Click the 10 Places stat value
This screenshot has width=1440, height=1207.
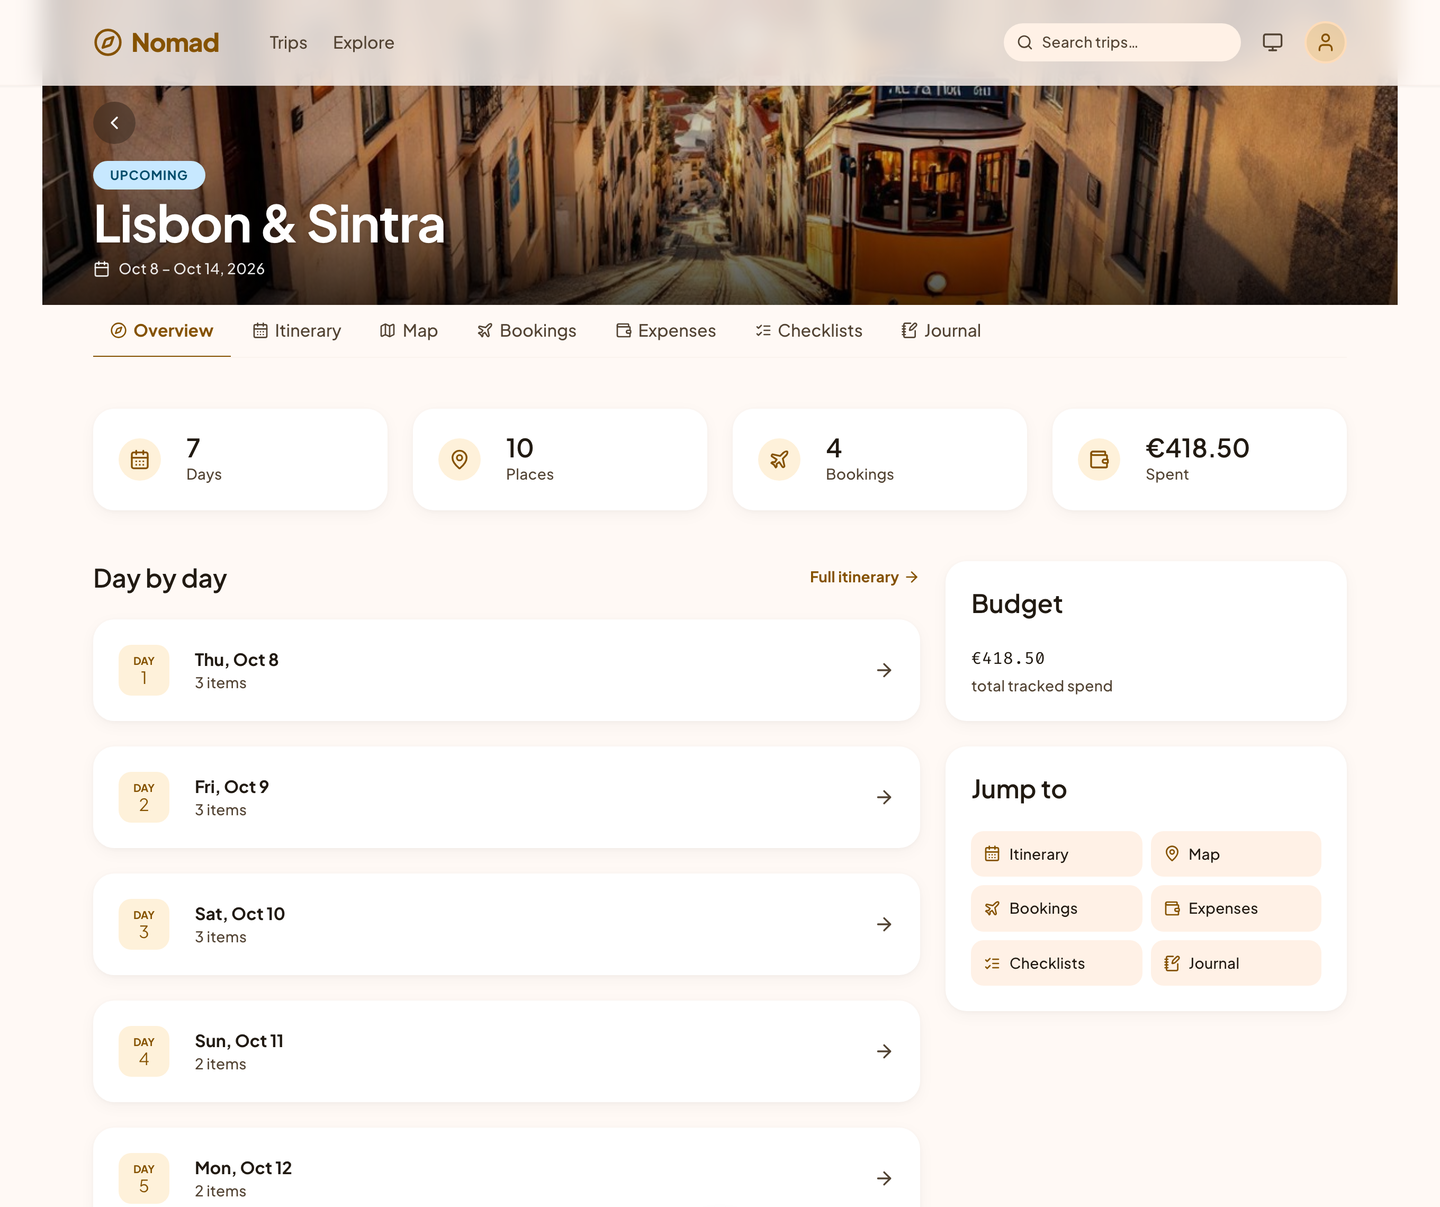pyautogui.click(x=520, y=448)
